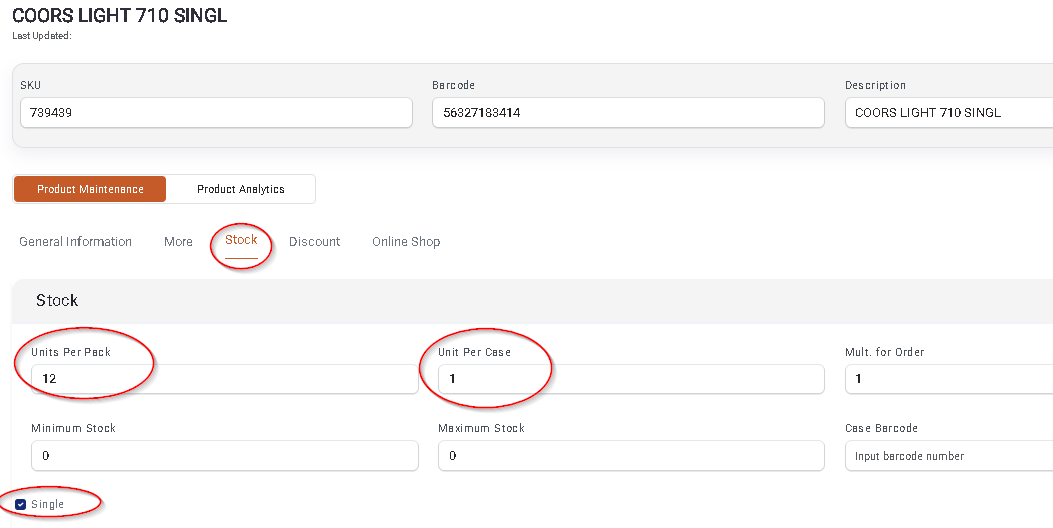Focus the Case Barcode input field
1053x528 pixels.
pyautogui.click(x=949, y=456)
